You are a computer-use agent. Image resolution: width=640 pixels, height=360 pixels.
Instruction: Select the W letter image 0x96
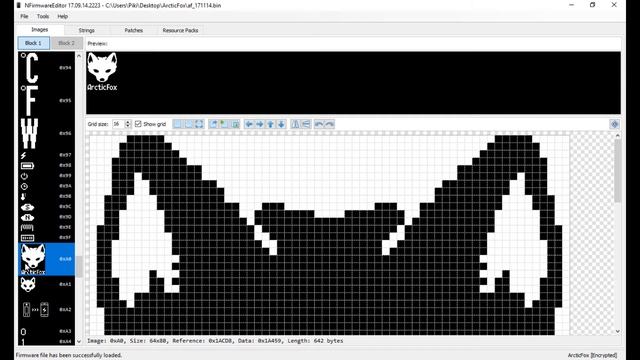pyautogui.click(x=47, y=133)
